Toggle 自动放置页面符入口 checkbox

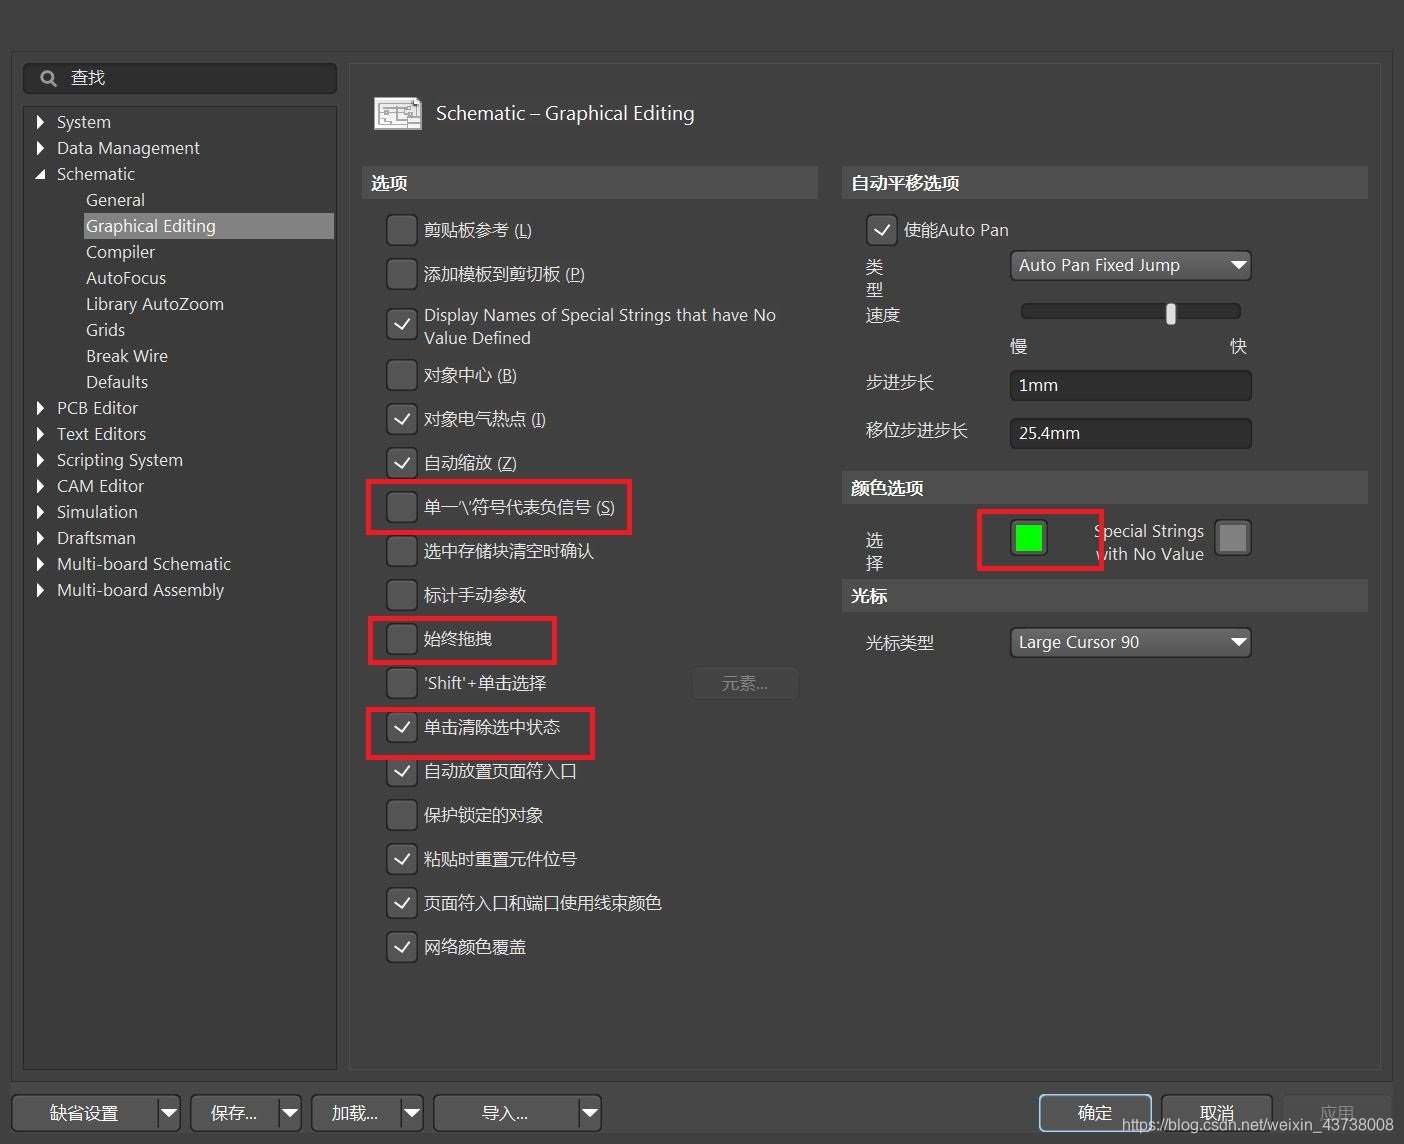401,771
